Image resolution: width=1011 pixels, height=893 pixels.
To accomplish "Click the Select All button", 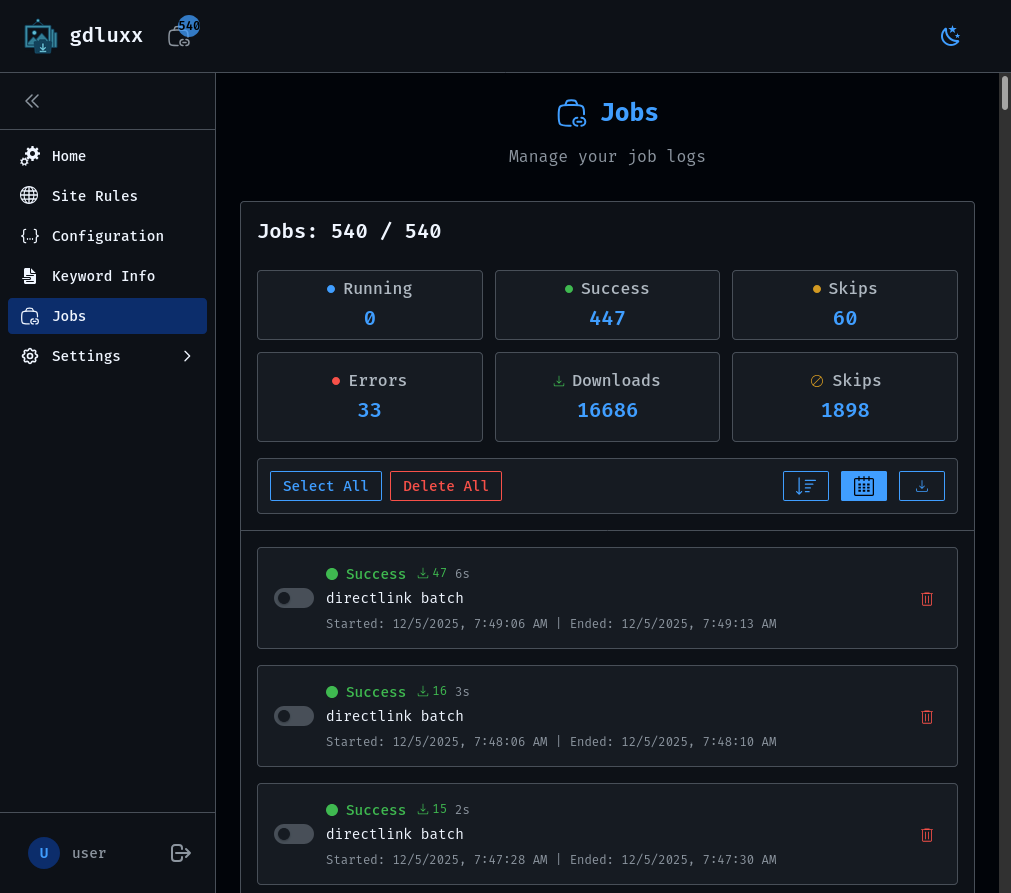I will click(325, 486).
